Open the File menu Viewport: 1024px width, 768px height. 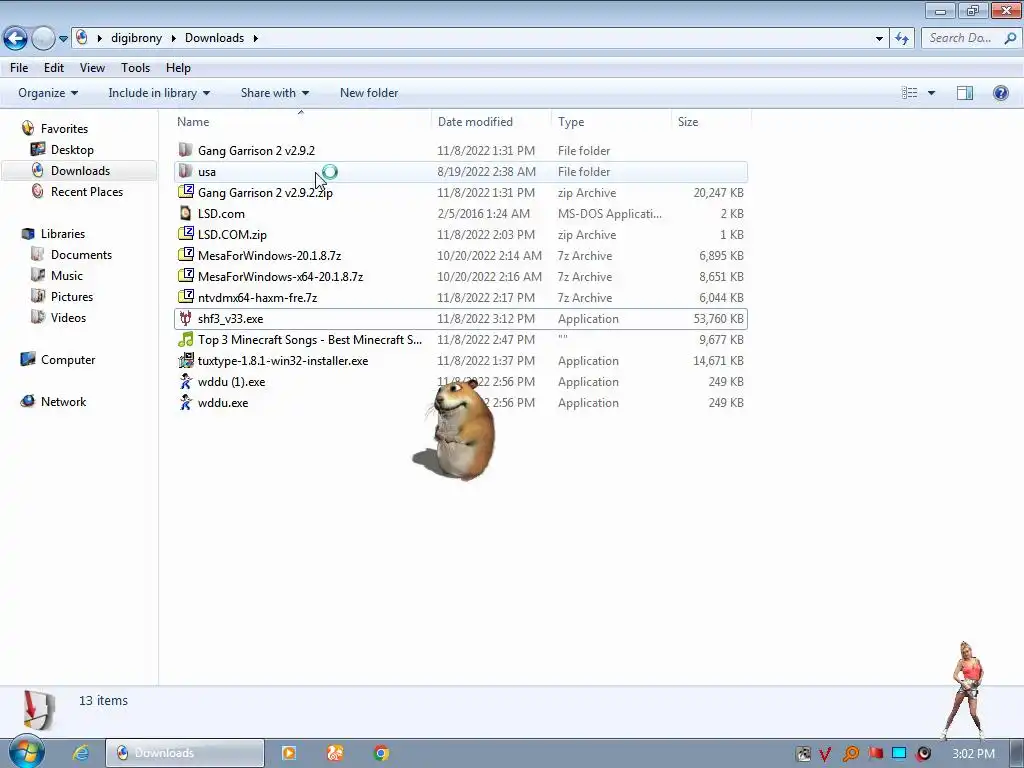(19, 68)
